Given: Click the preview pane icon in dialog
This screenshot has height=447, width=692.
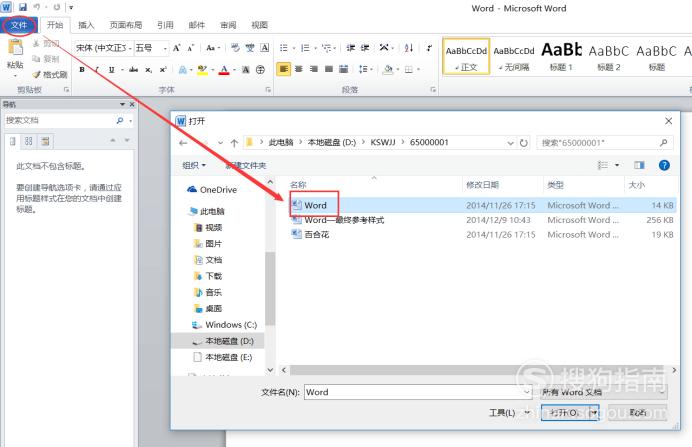Looking at the screenshot, I should click(x=639, y=165).
